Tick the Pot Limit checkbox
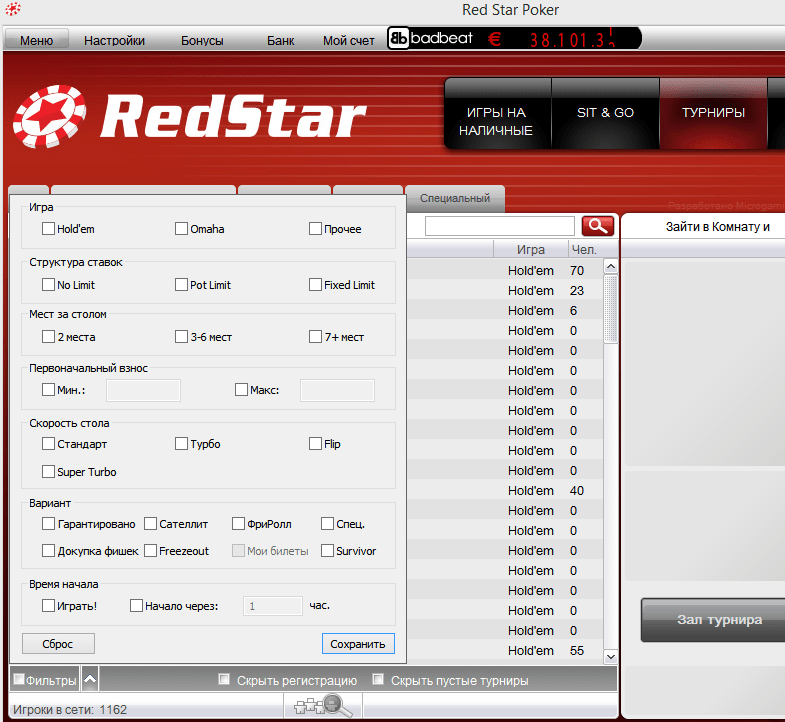 (x=181, y=285)
